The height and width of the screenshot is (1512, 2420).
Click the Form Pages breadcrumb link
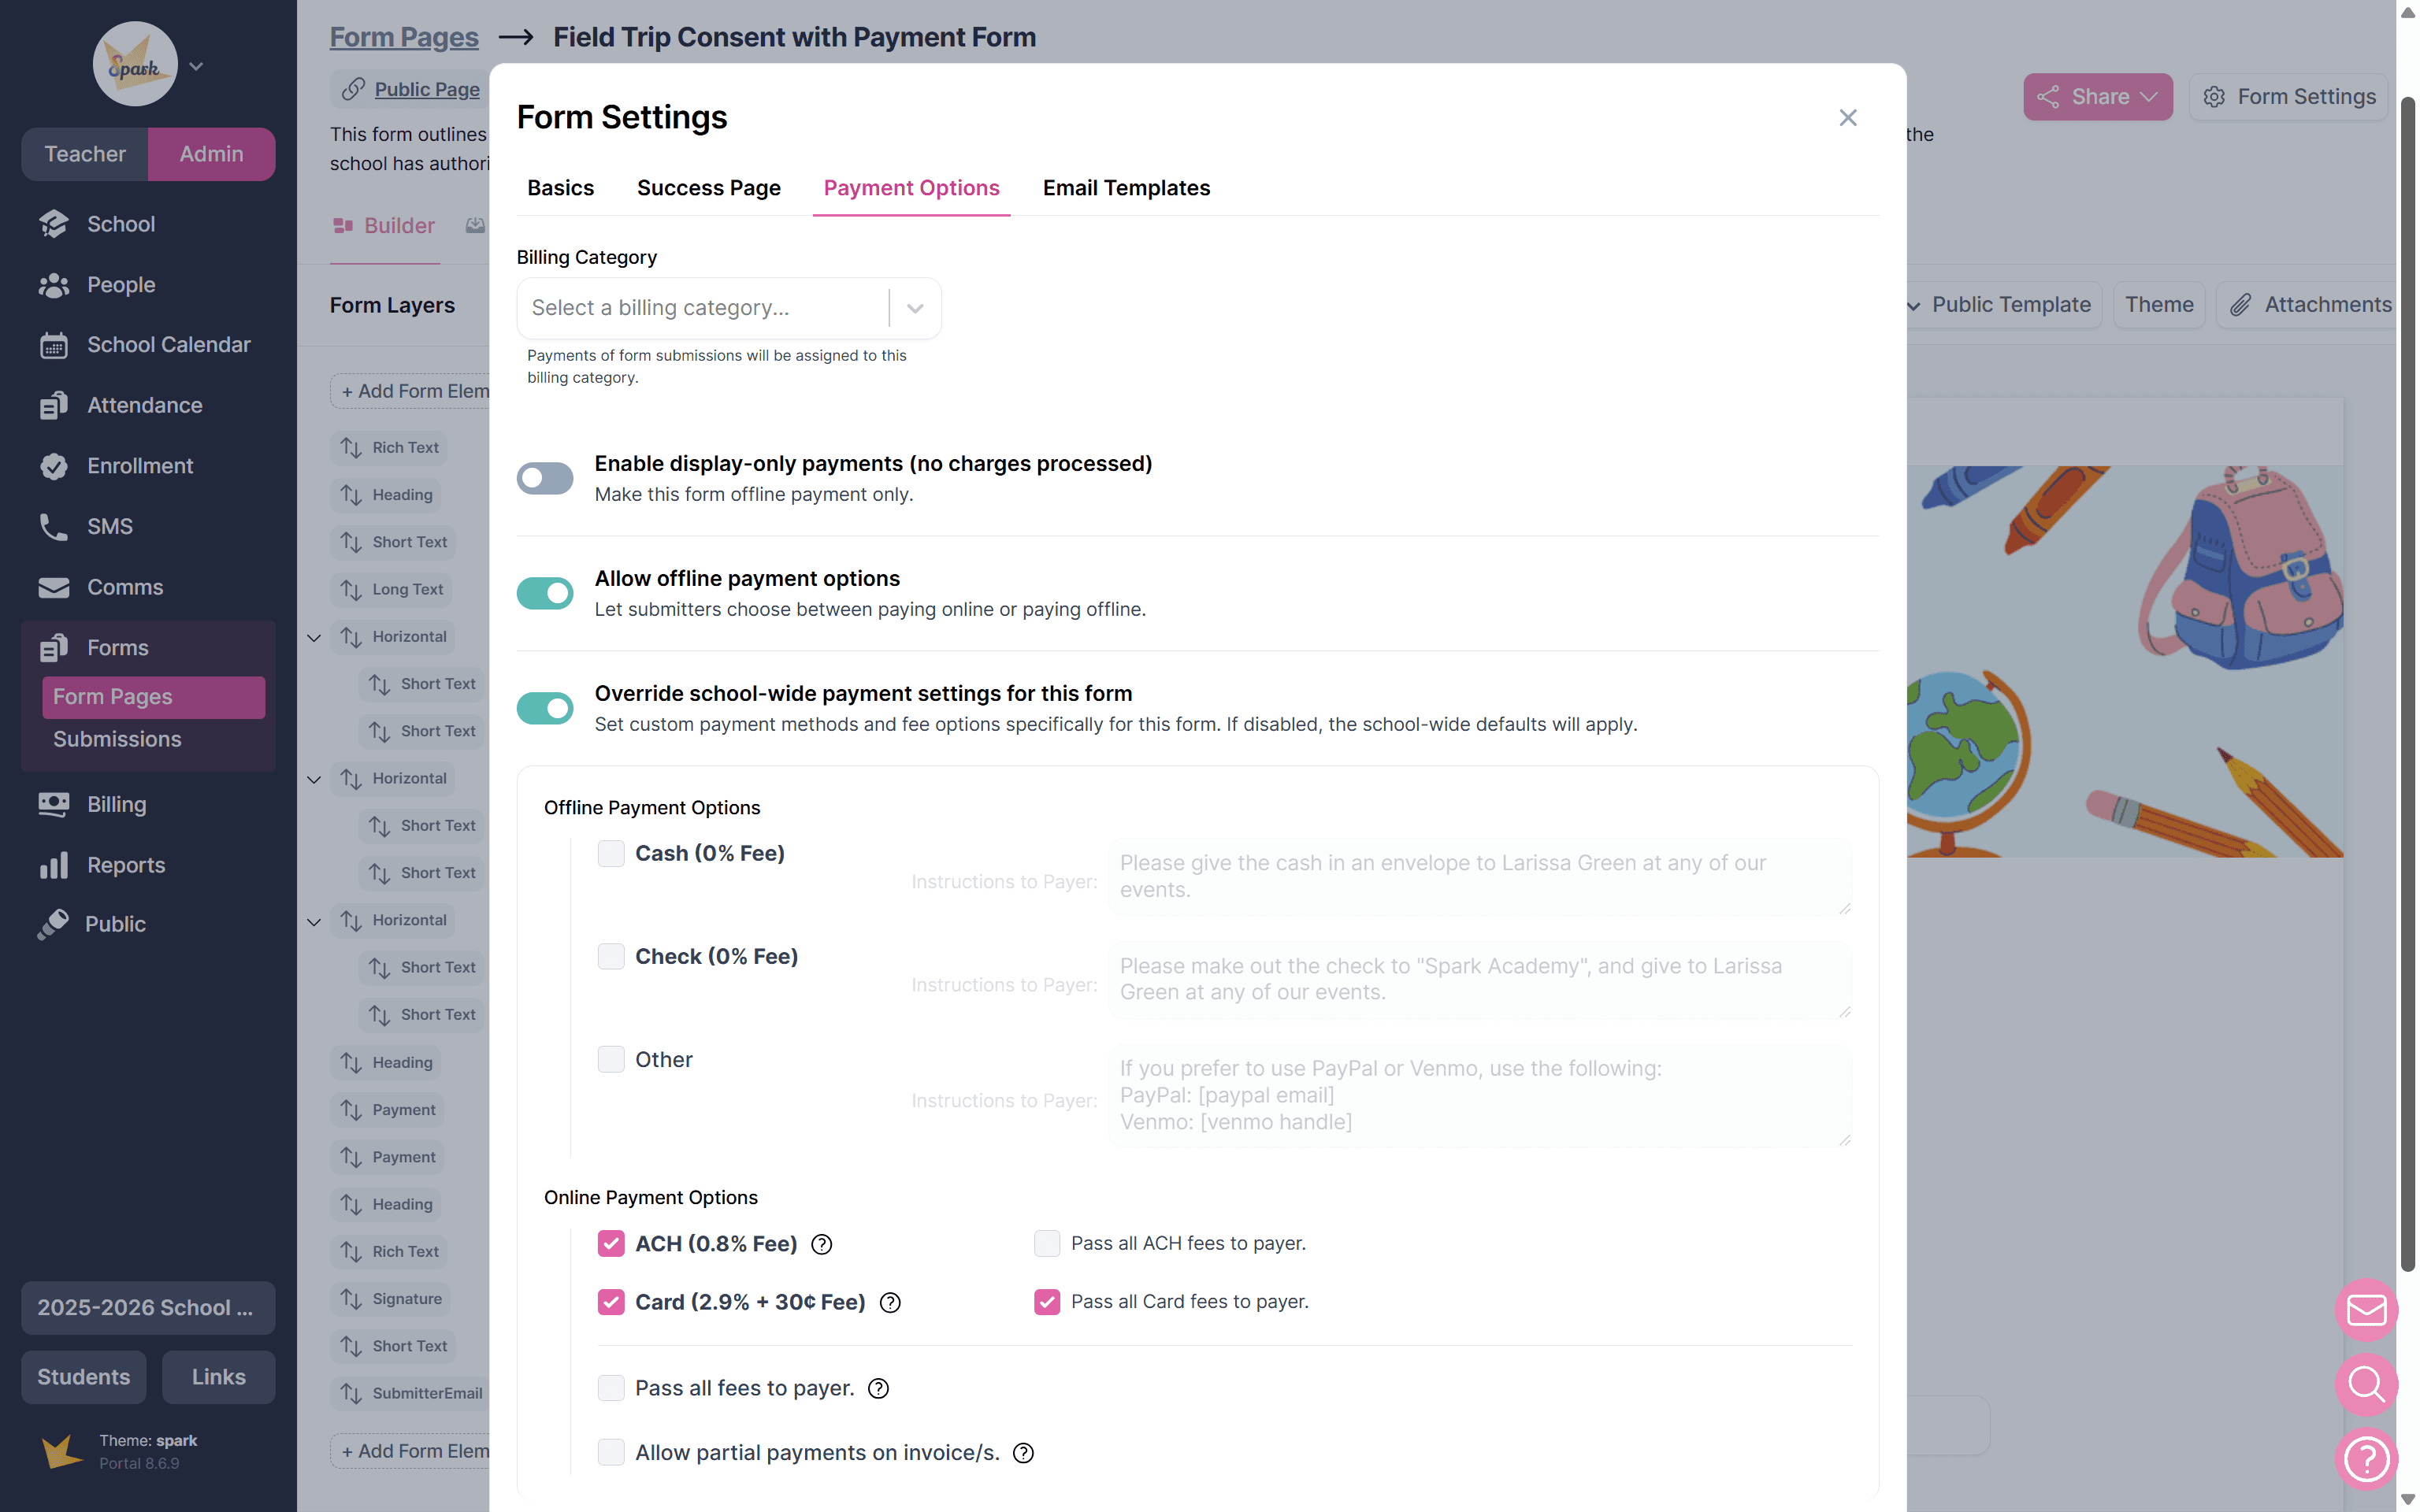404,37
